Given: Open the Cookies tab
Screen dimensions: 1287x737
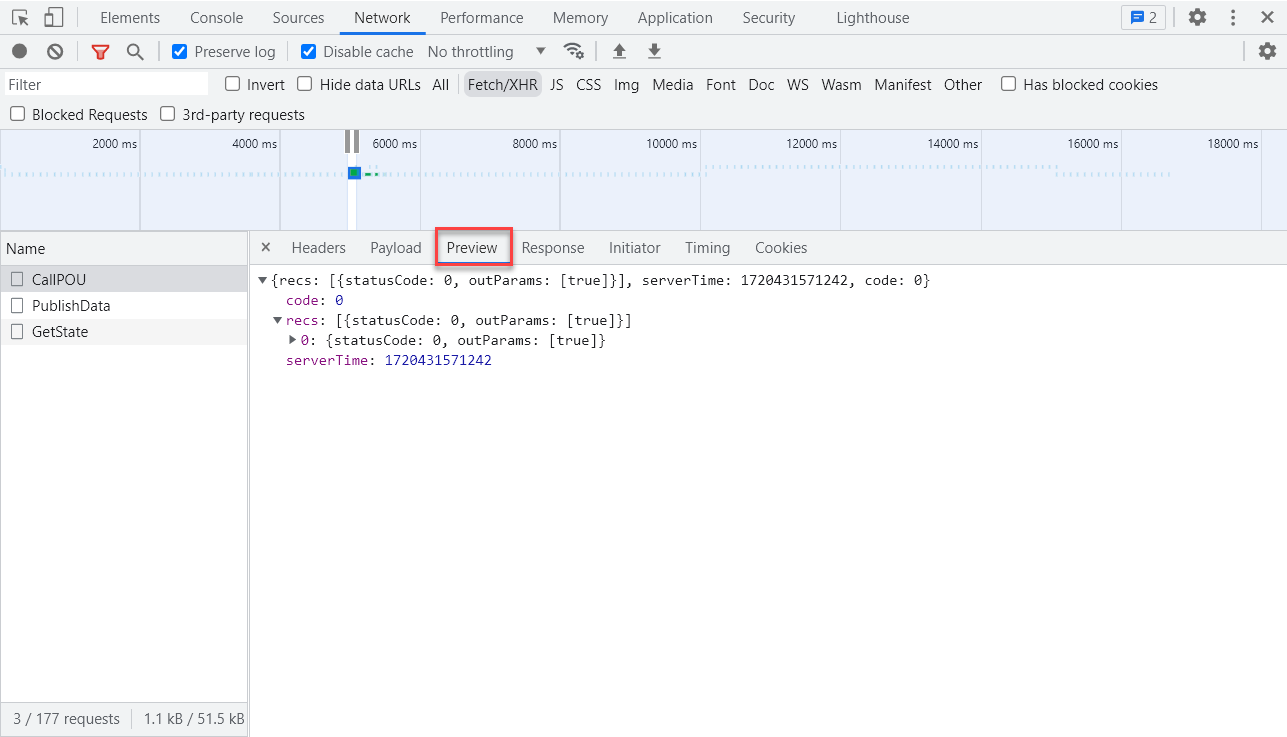Looking at the screenshot, I should (x=781, y=247).
